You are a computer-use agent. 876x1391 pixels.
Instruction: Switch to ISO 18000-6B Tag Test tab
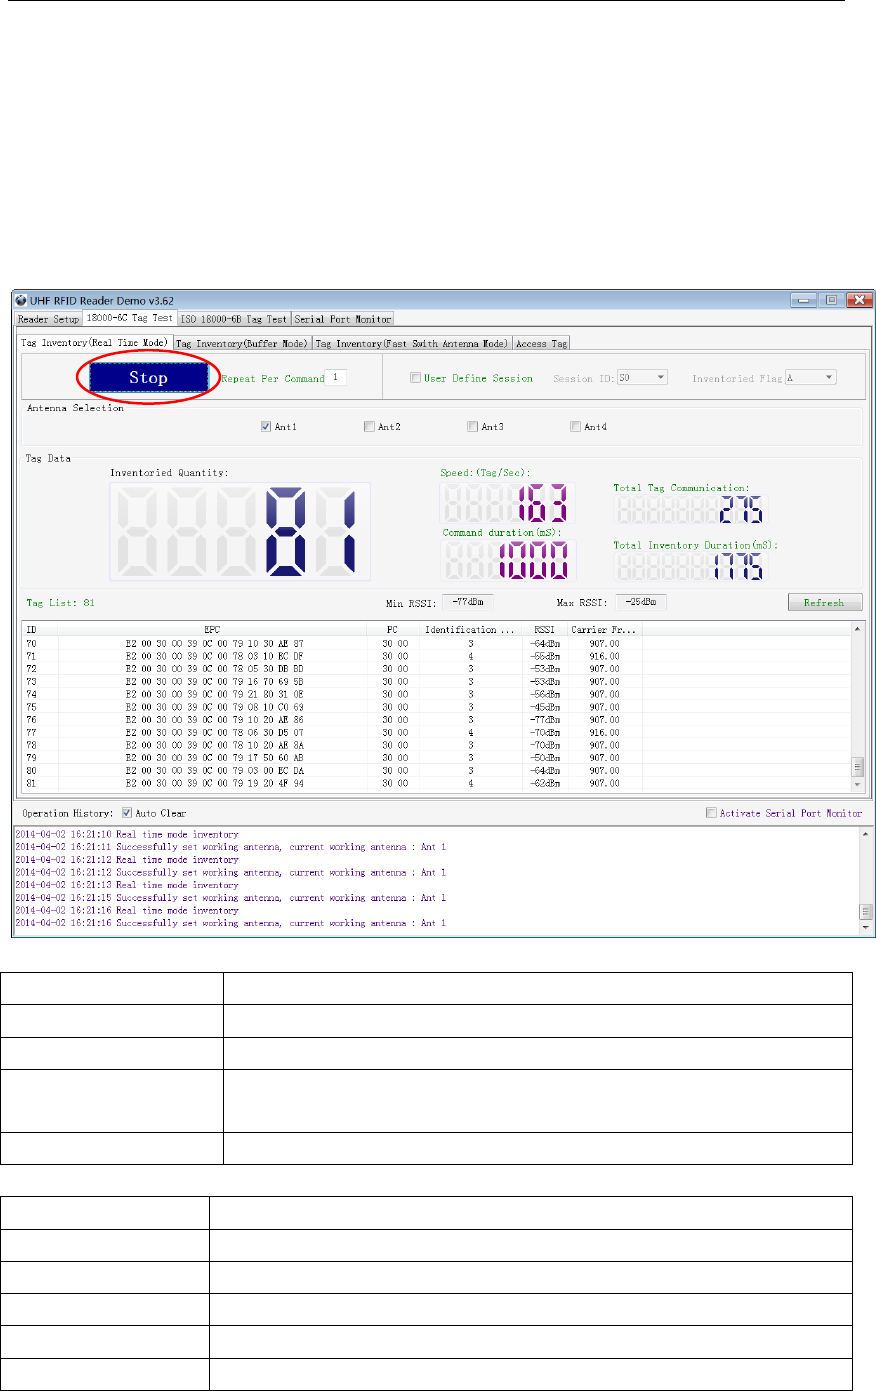[x=234, y=319]
